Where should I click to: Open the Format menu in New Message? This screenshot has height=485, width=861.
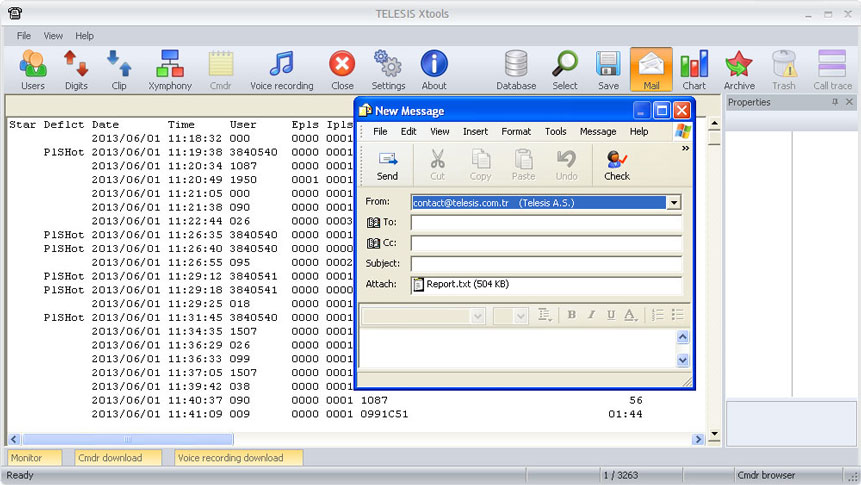[516, 131]
